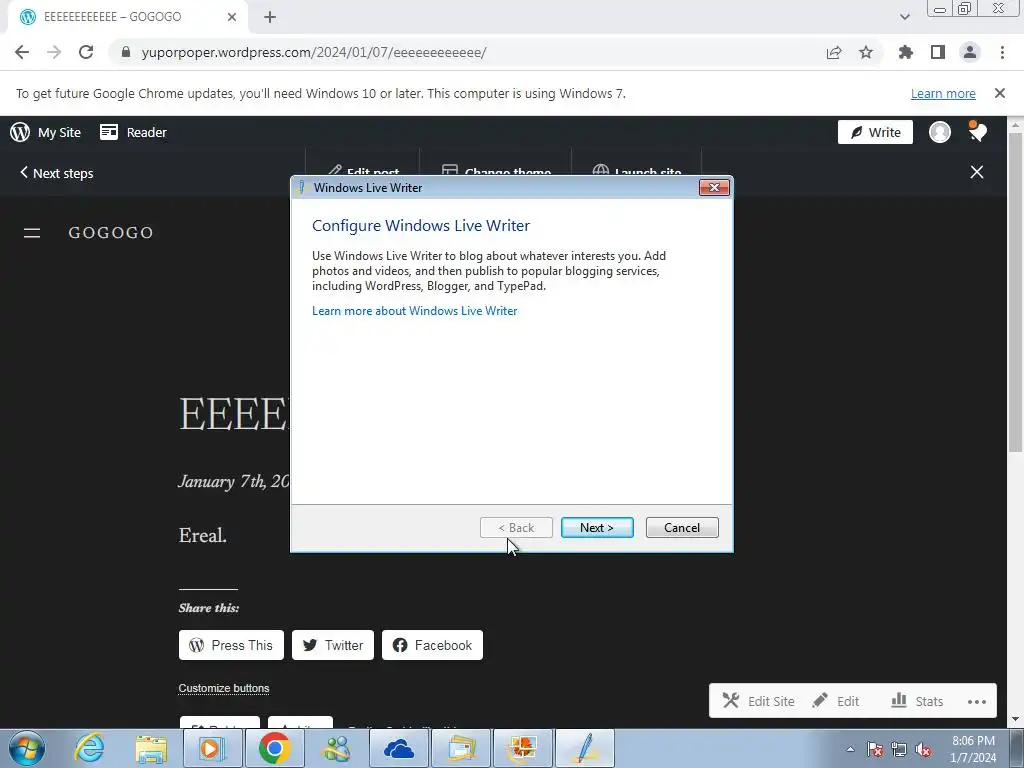Click the Write button

click(x=875, y=133)
